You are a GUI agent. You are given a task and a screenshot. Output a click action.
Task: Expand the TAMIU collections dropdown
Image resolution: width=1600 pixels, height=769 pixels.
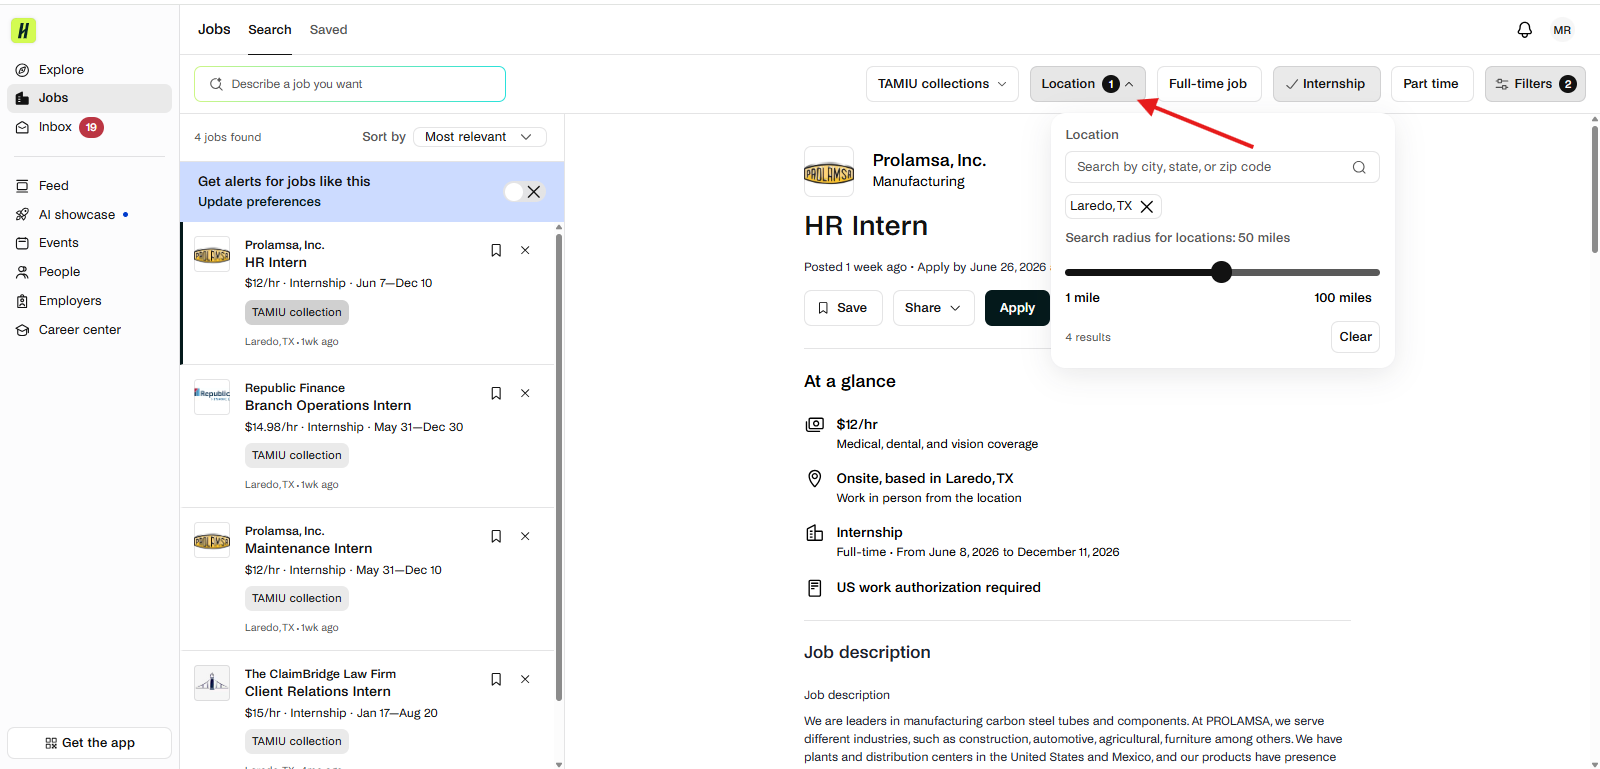coord(942,84)
